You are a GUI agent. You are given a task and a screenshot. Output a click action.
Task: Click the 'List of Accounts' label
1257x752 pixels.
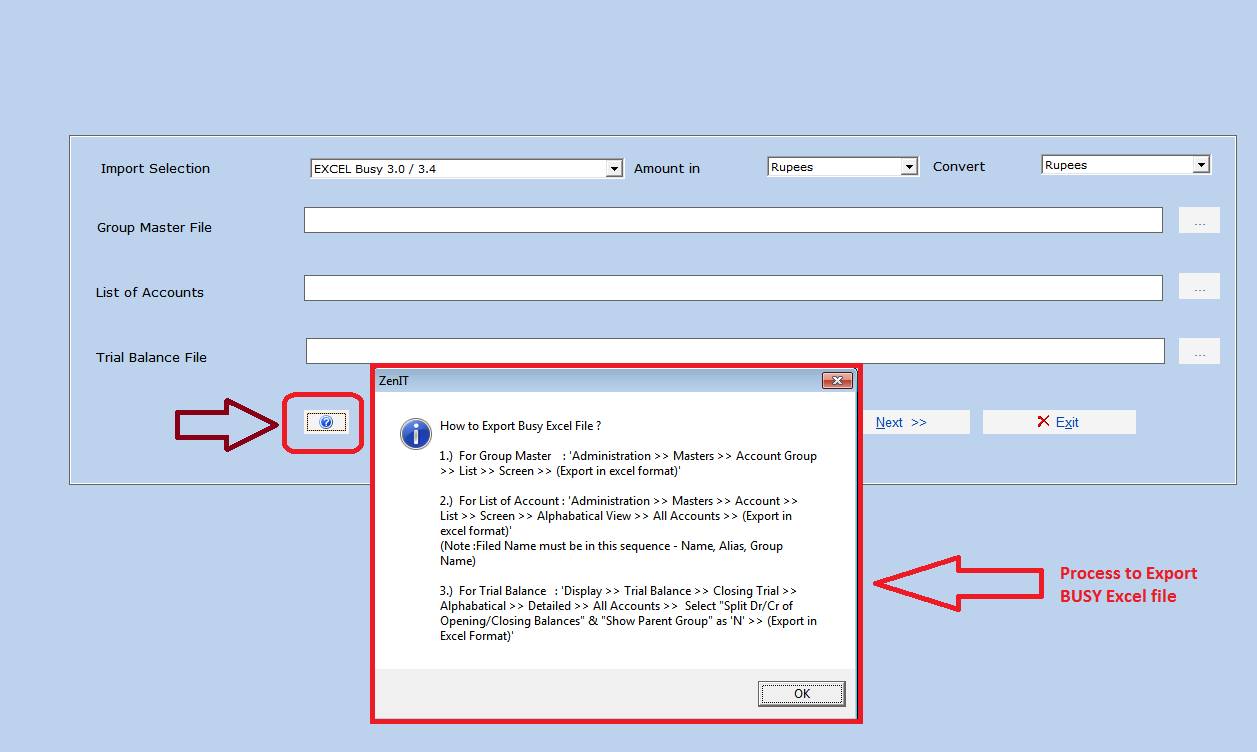[x=150, y=293]
